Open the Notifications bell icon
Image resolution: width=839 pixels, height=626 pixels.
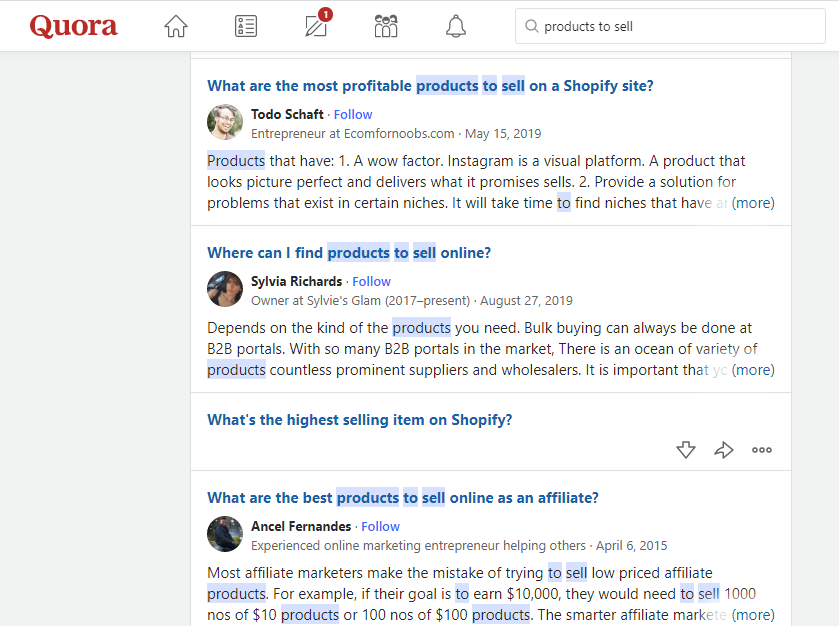[456, 26]
